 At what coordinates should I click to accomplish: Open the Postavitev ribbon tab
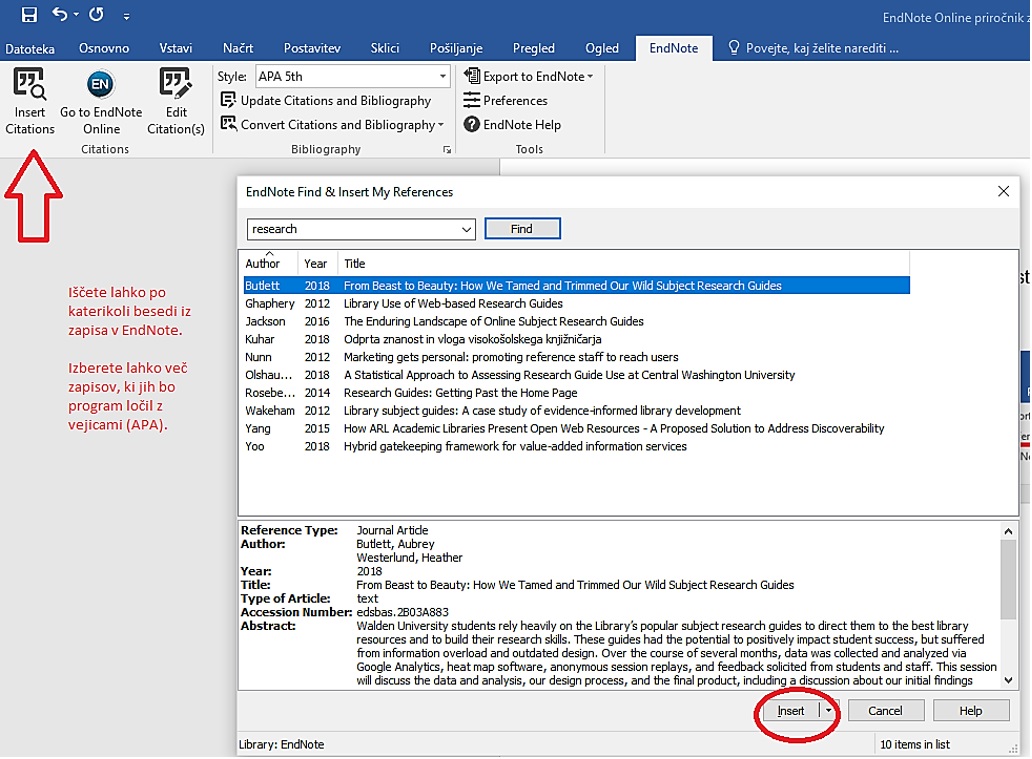tap(312, 48)
